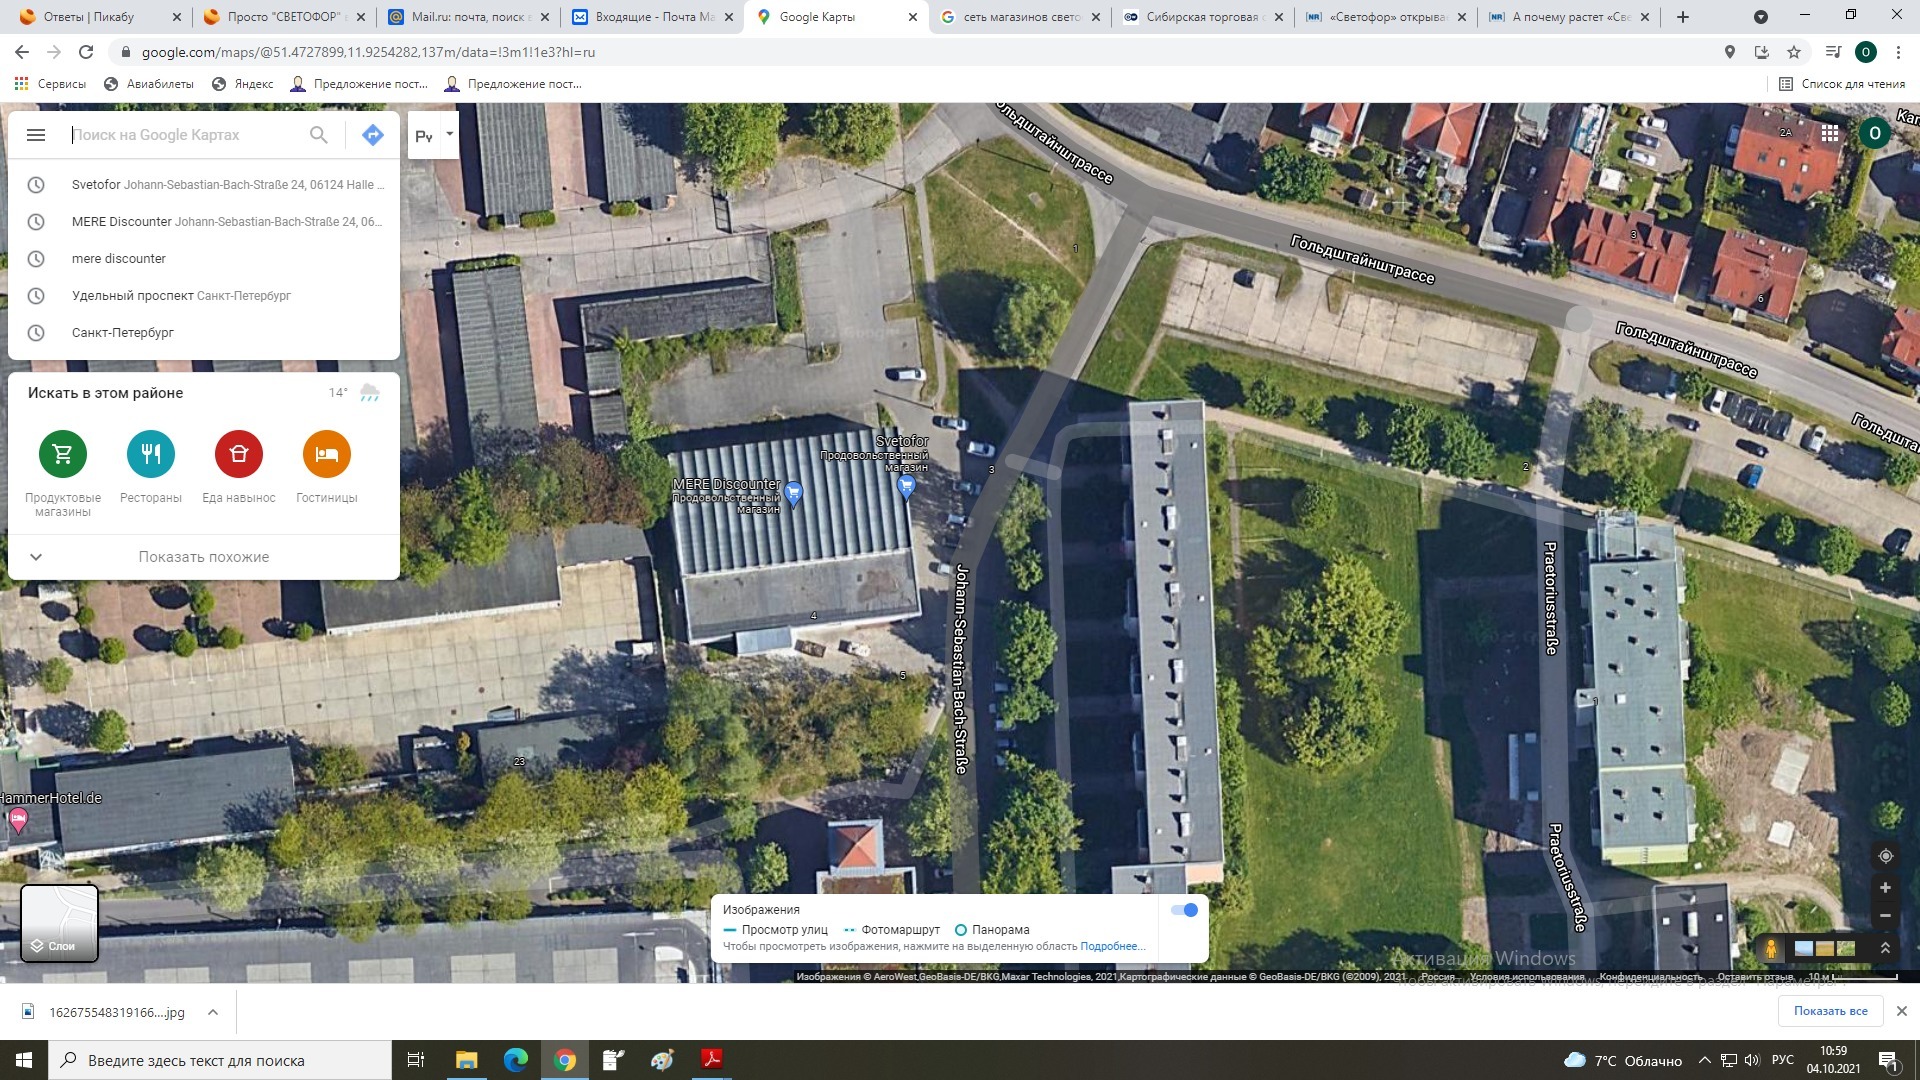Open the 'Подробнее...' link
The width and height of the screenshot is (1920, 1080).
click(1111, 946)
